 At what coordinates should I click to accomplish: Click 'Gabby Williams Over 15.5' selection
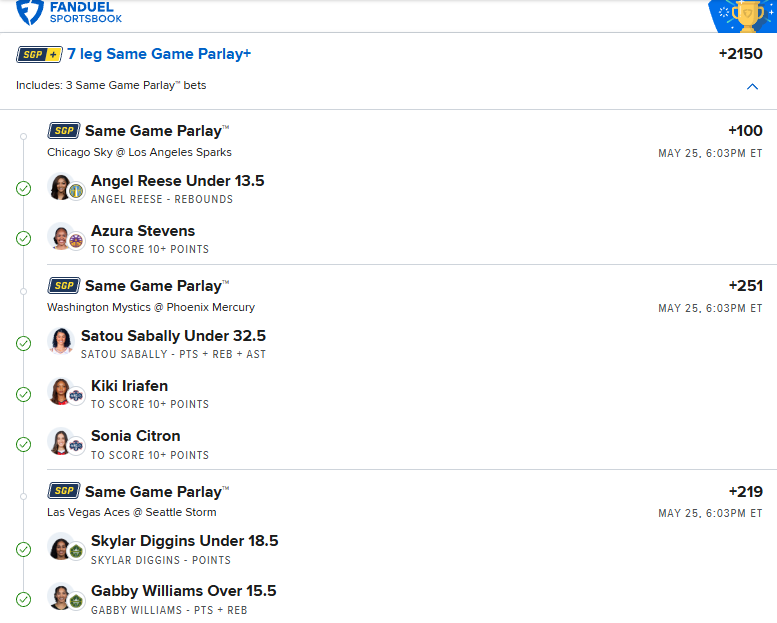pos(183,591)
